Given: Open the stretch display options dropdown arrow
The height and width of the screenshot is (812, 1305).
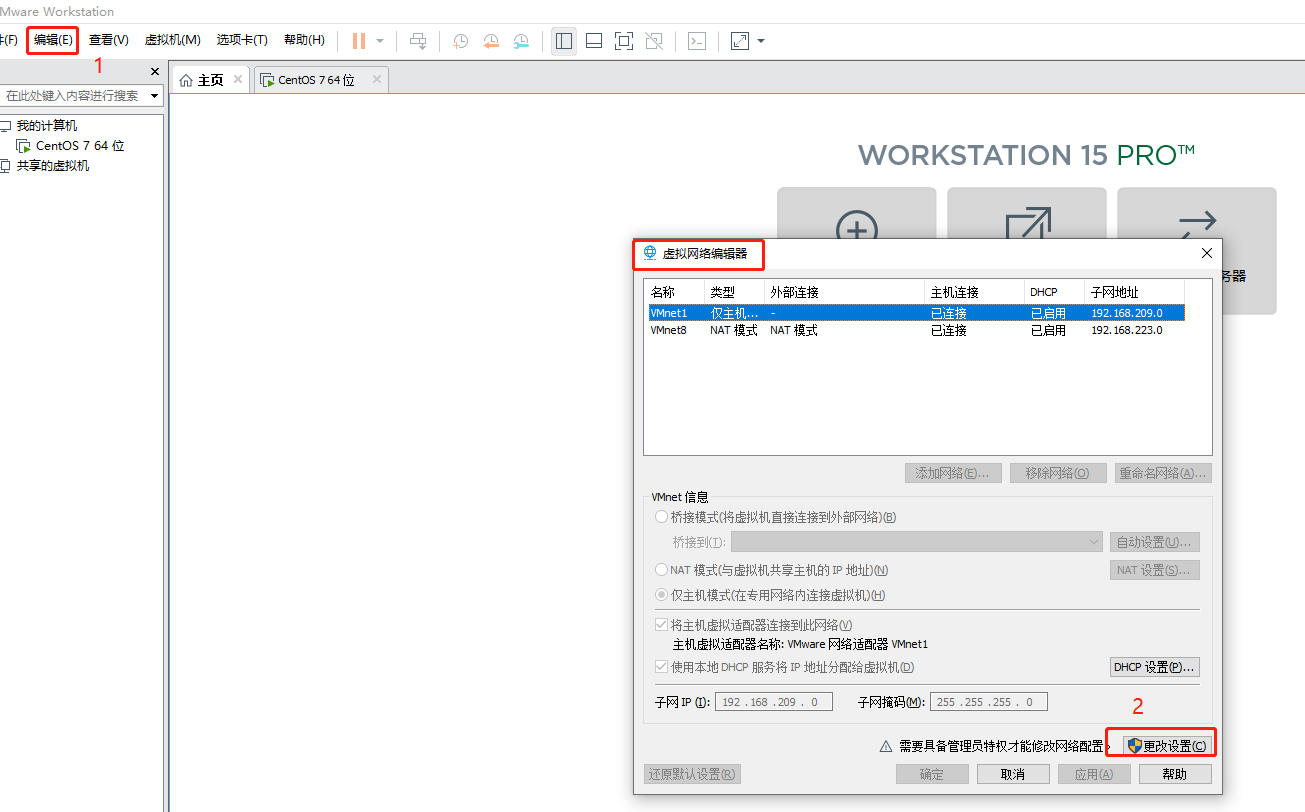Looking at the screenshot, I should 761,41.
